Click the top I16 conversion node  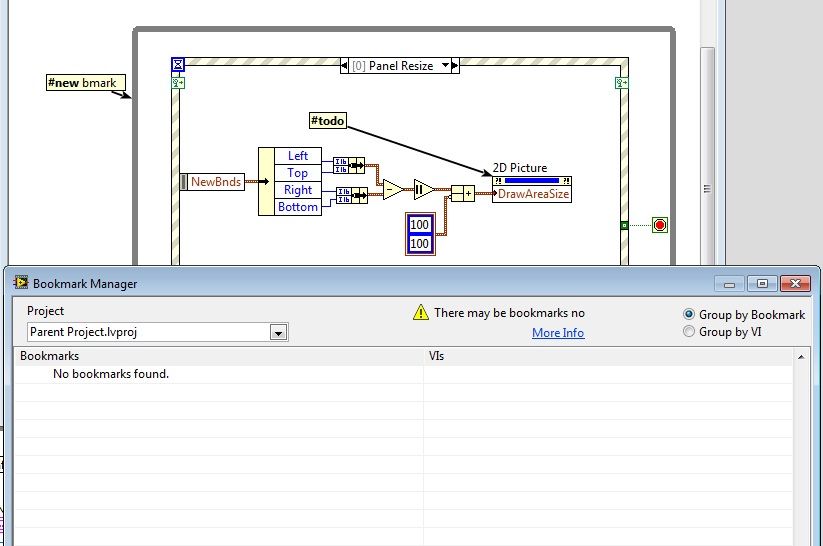349,166
